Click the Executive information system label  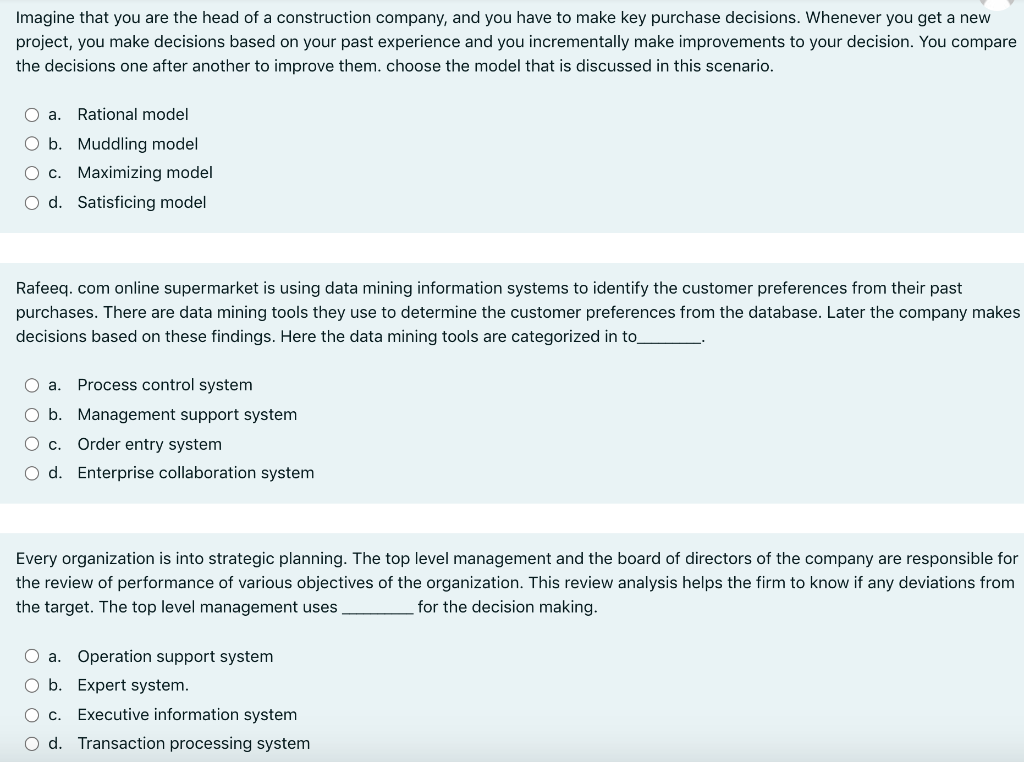click(187, 714)
